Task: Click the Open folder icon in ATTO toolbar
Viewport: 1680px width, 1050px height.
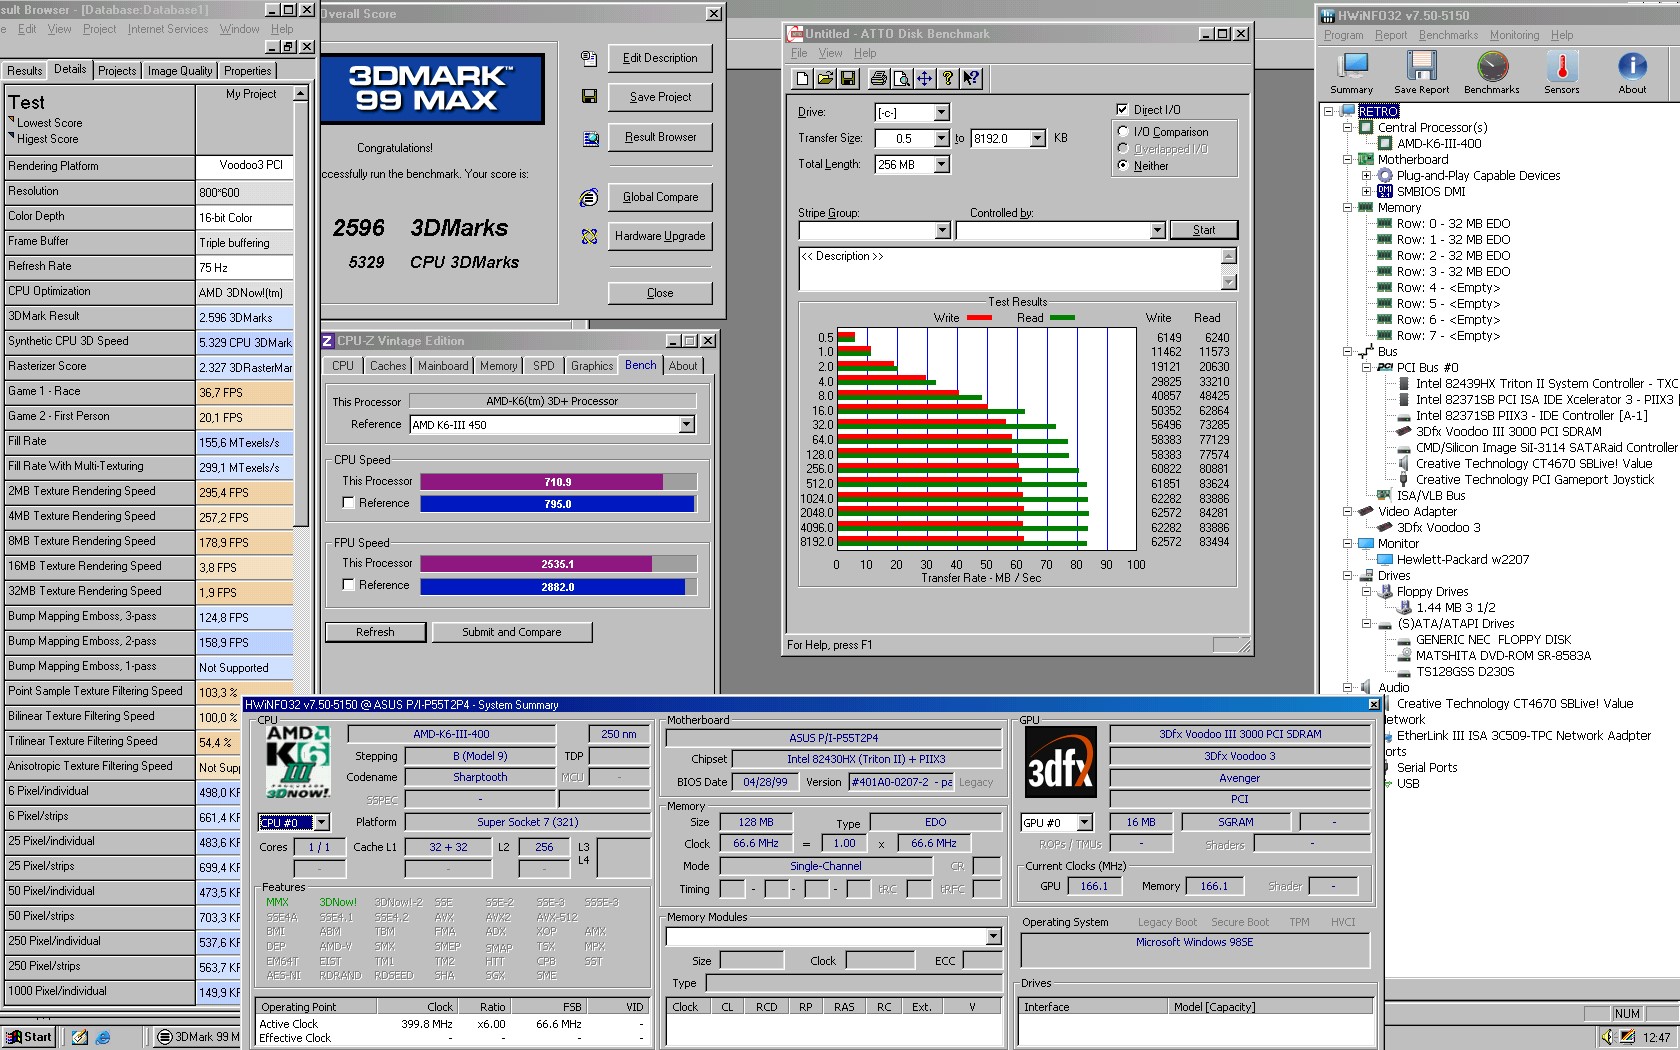Action: coord(825,78)
